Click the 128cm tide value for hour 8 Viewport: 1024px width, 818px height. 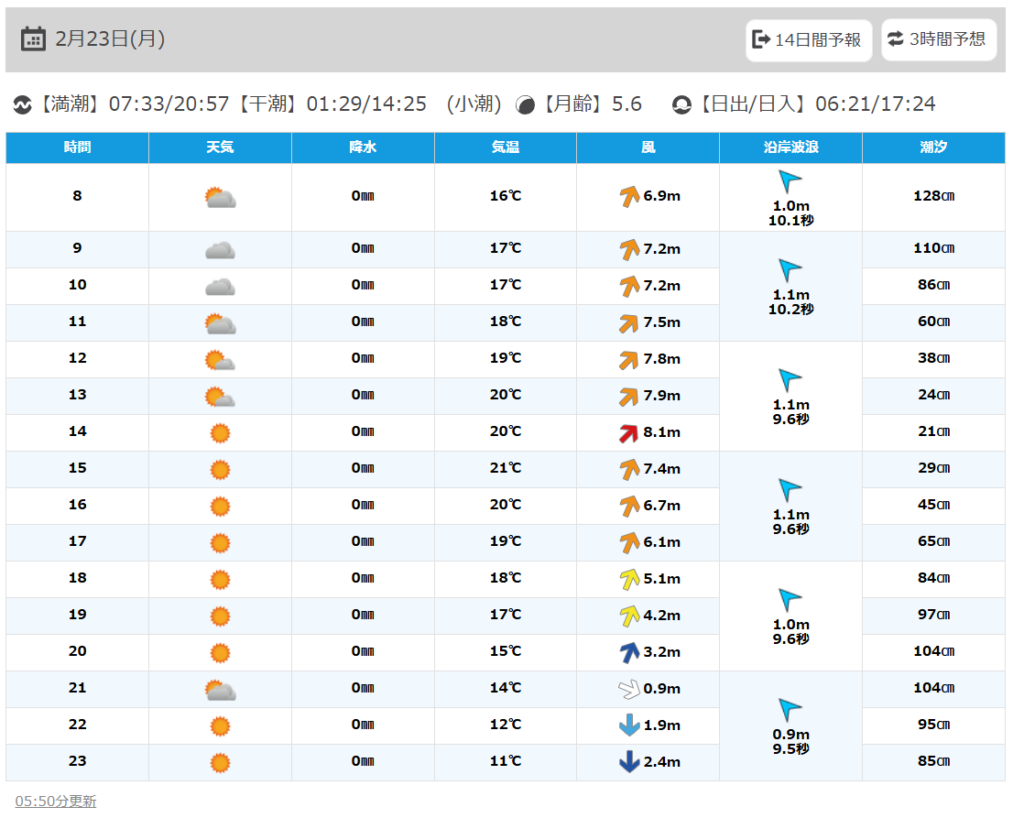pos(933,196)
